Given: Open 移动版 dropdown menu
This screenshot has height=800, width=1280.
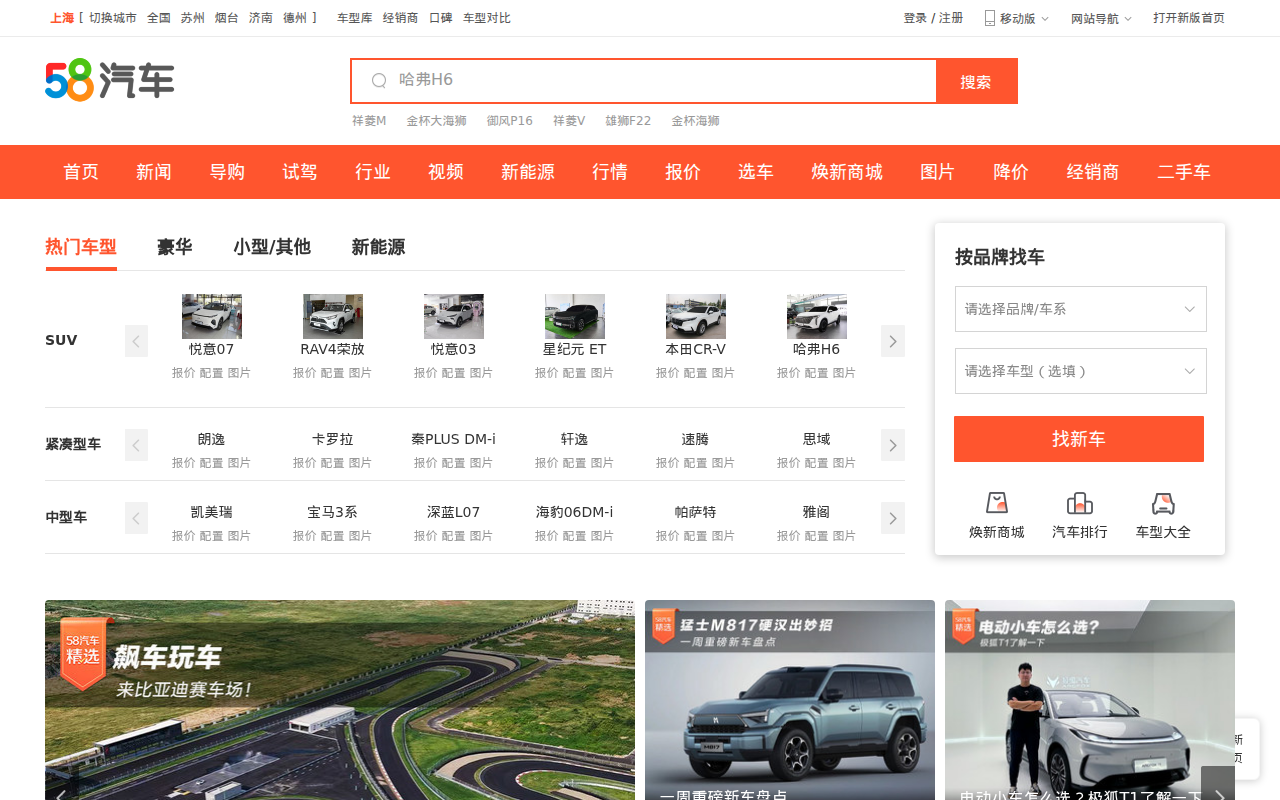Looking at the screenshot, I should (x=1018, y=18).
